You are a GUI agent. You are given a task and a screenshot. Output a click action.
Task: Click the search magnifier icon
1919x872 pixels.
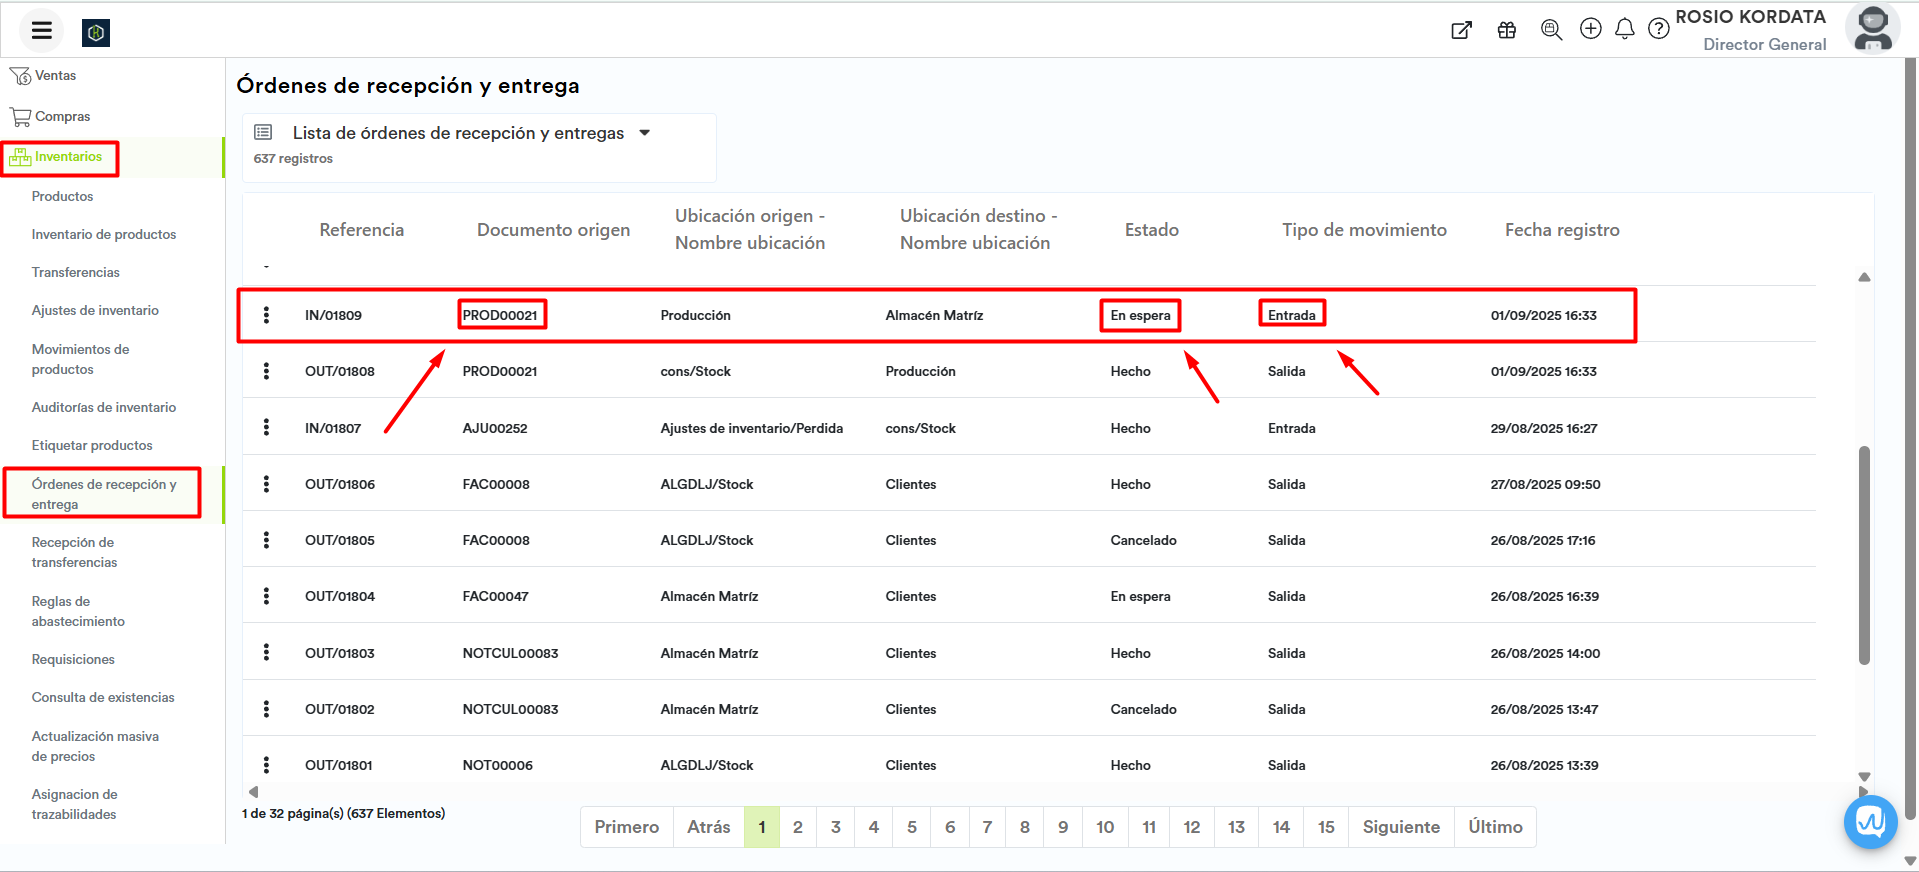pos(1551,30)
